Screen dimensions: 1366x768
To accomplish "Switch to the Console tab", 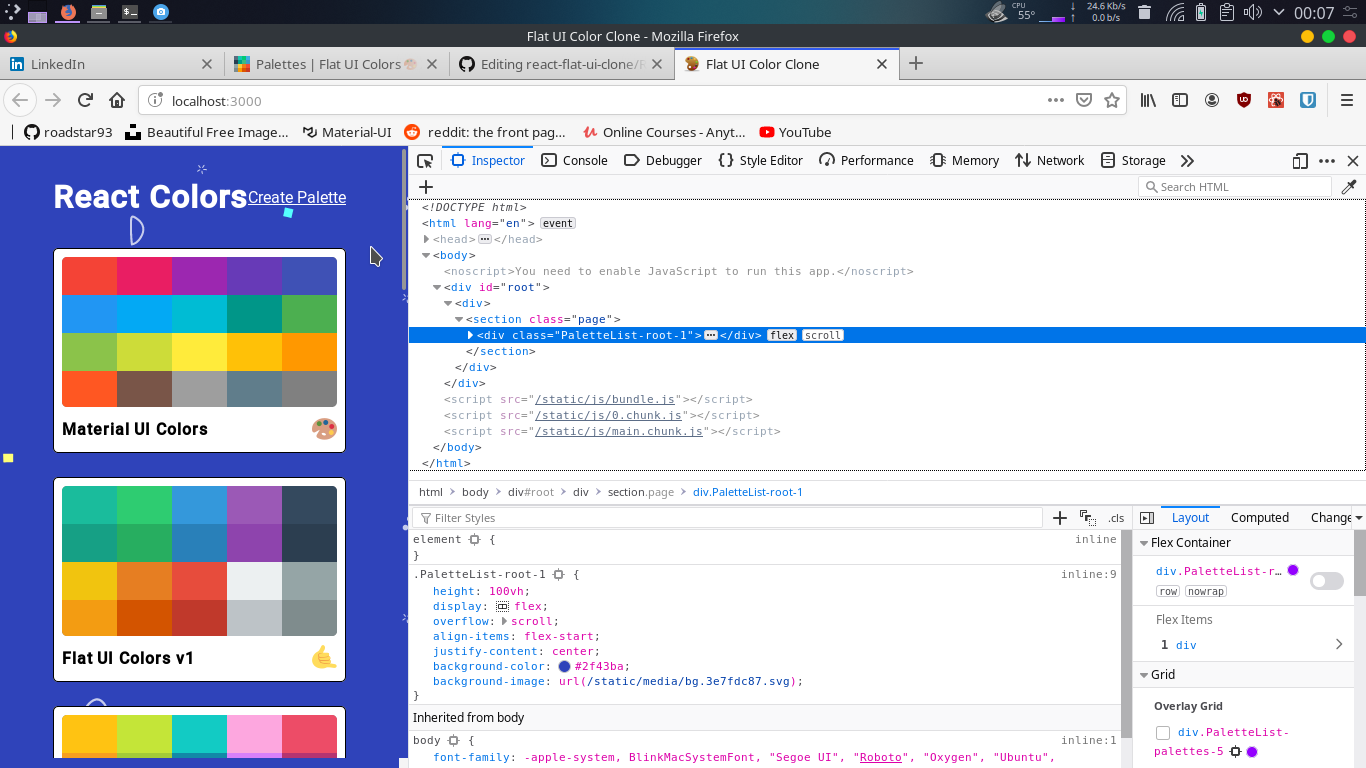I will pyautogui.click(x=575, y=160).
